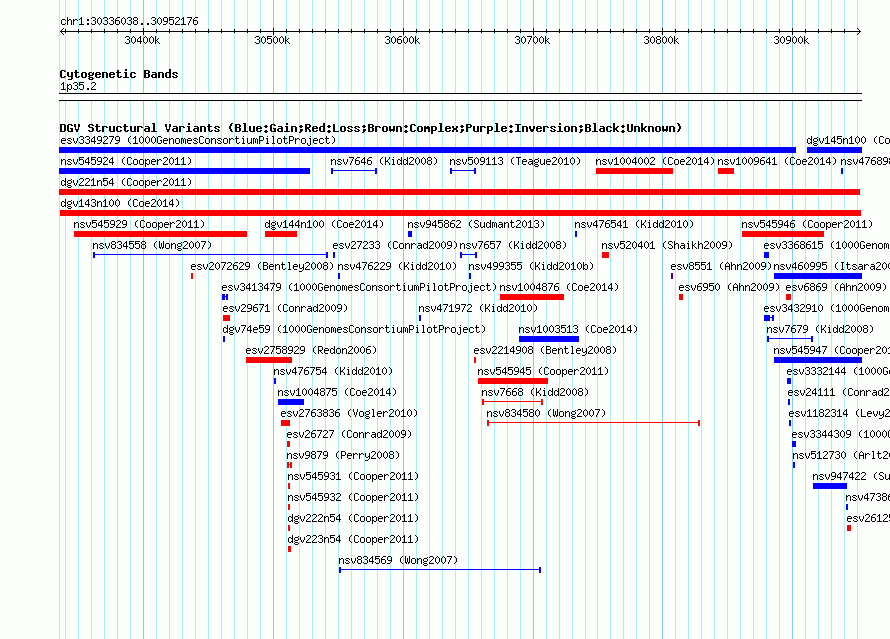
Task: Open nsv7679 (Kidd2008) label
Action: [x=820, y=329]
